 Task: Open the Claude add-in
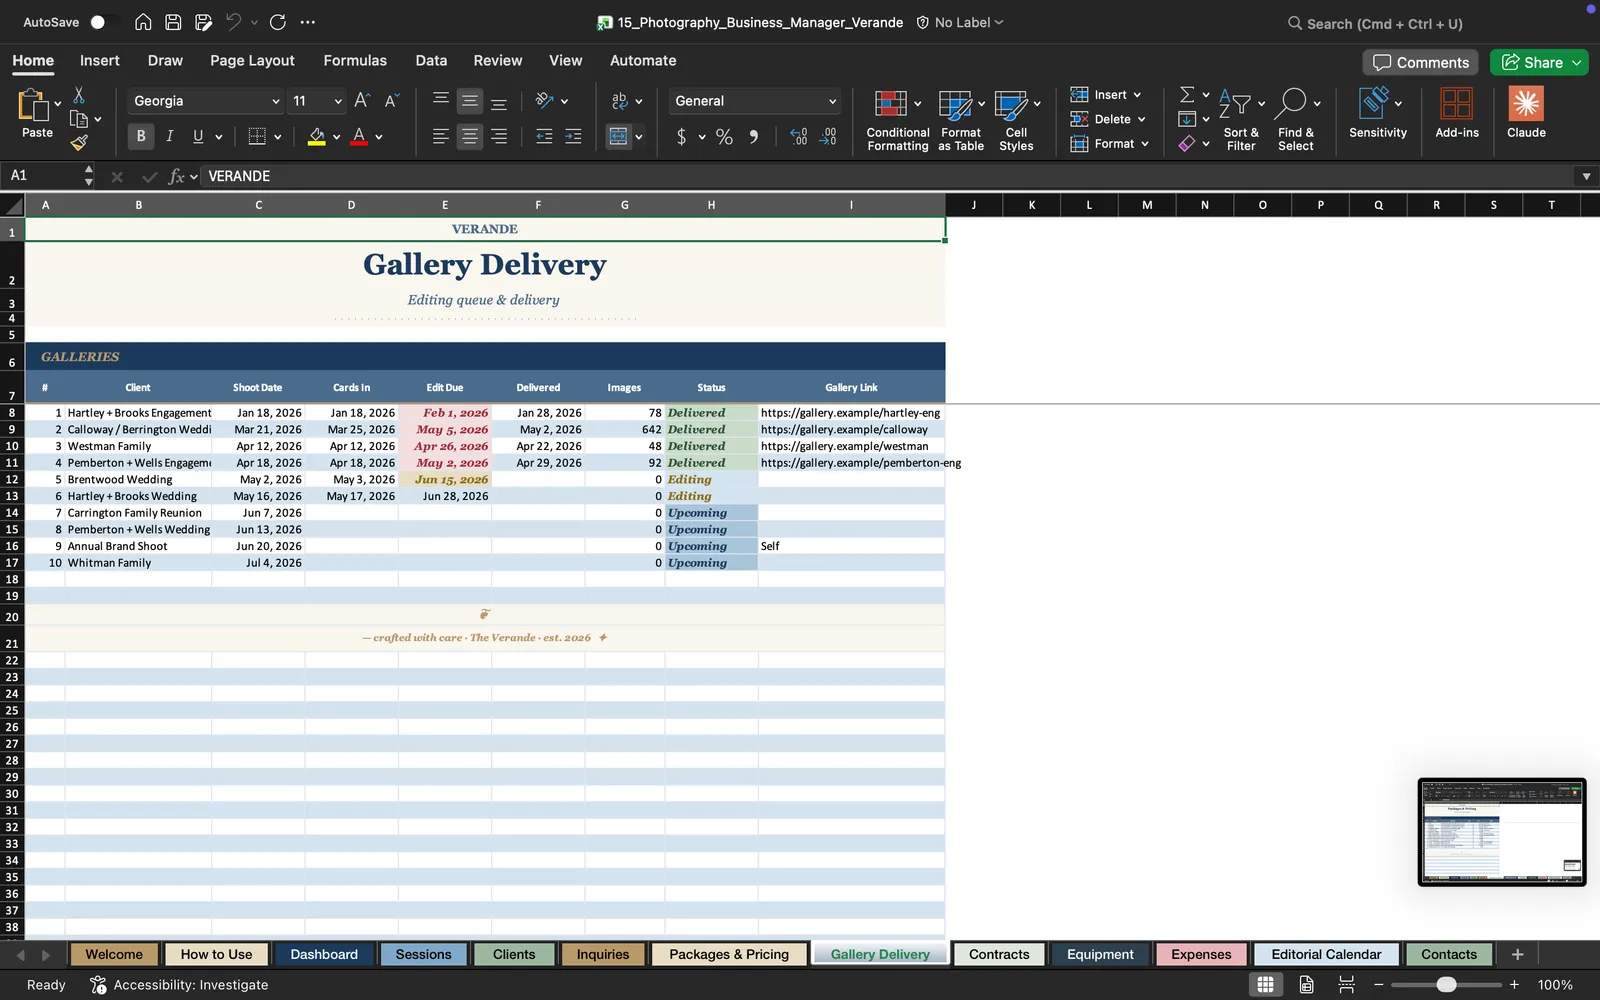pyautogui.click(x=1526, y=113)
